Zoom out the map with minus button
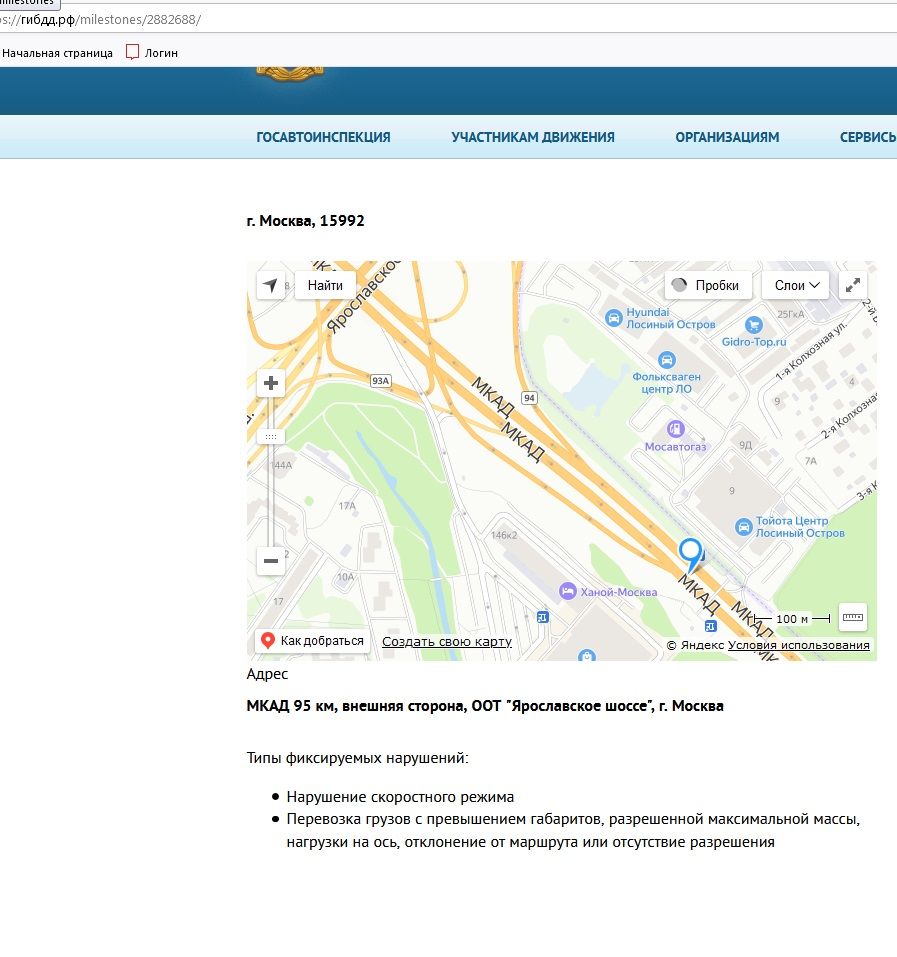The height and width of the screenshot is (957, 897). point(271,561)
